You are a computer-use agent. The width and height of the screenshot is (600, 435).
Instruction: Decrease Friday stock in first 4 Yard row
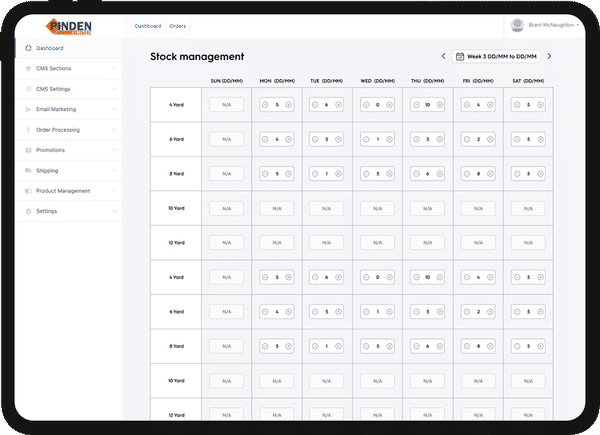[x=466, y=105]
